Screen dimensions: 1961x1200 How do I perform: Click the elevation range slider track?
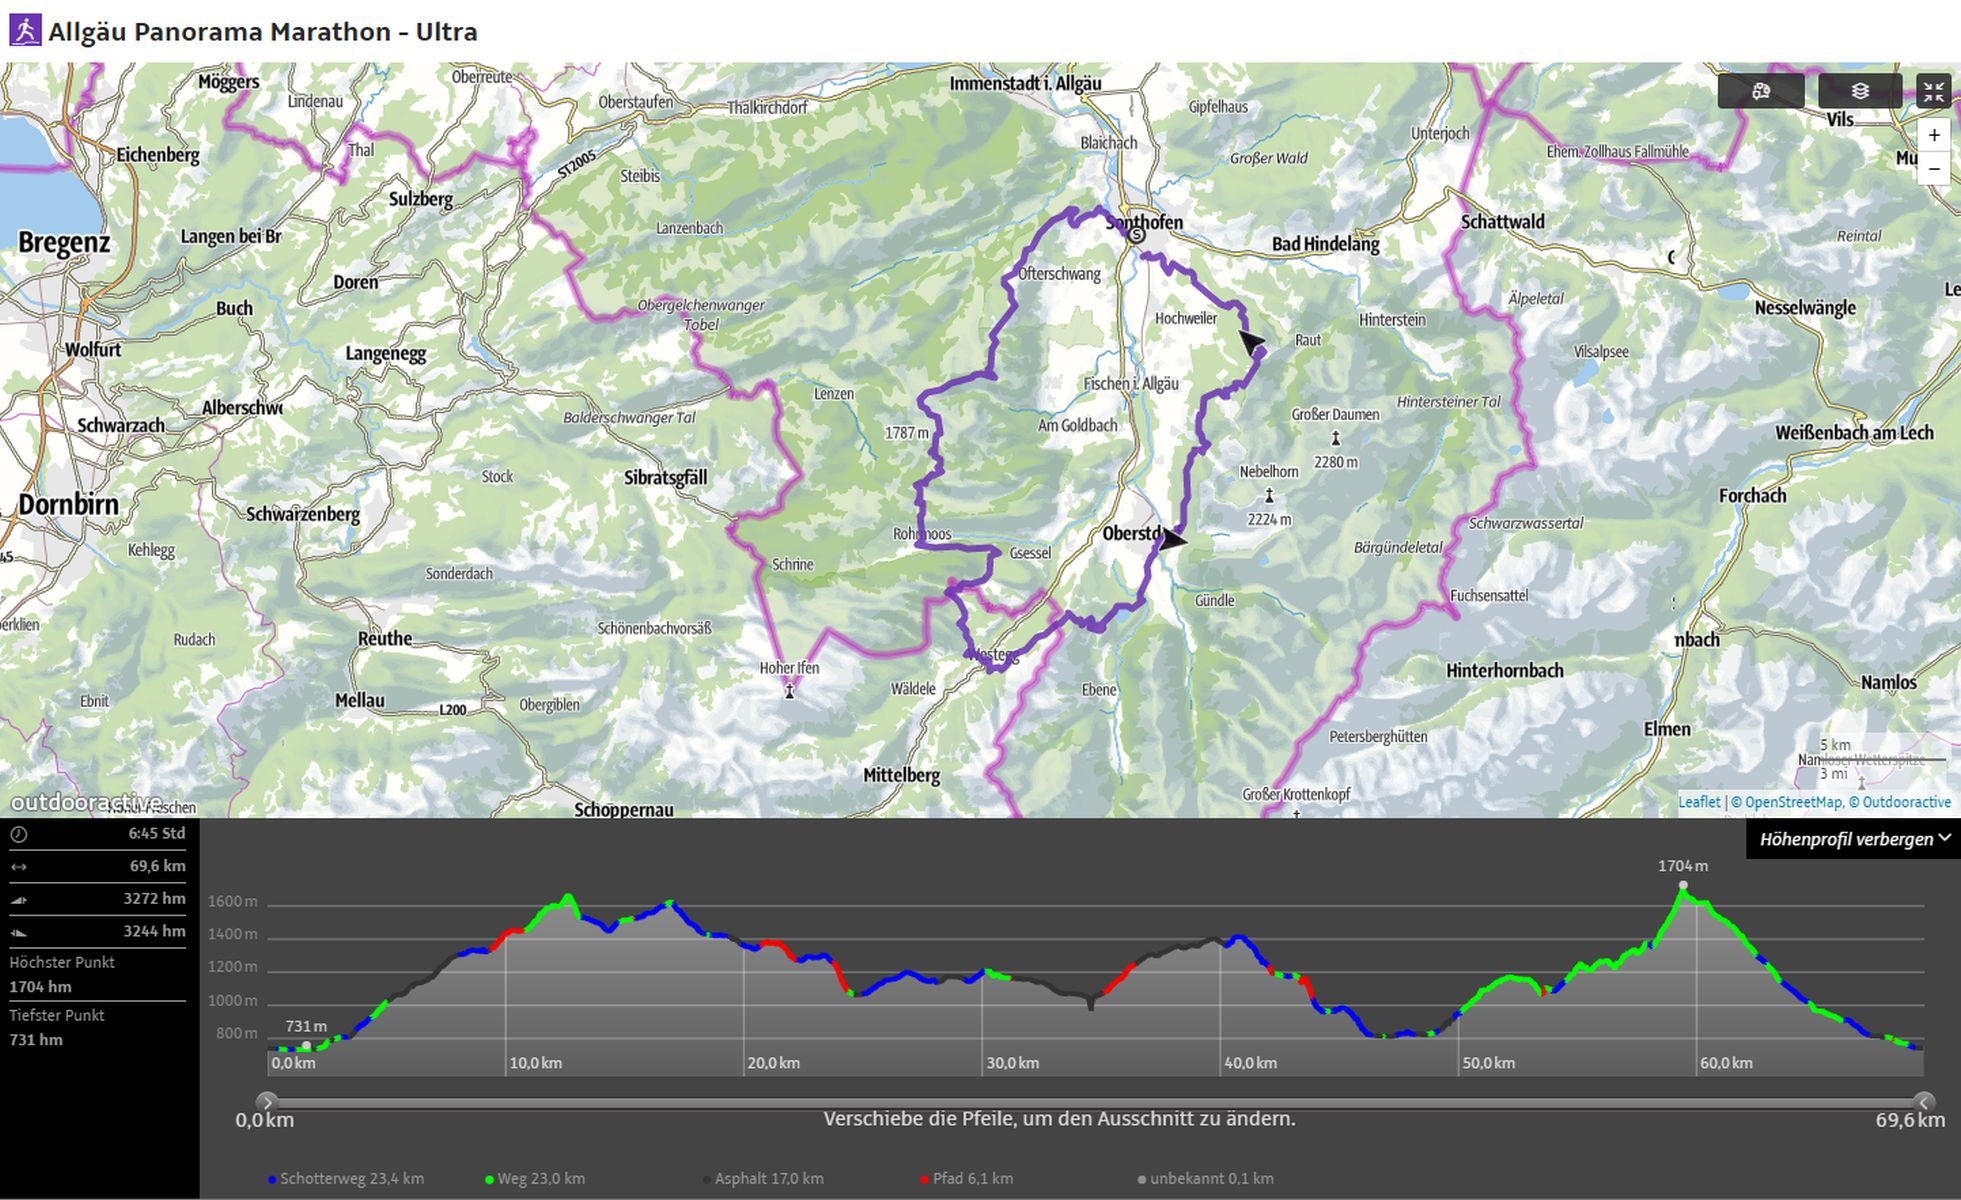[1095, 1102]
